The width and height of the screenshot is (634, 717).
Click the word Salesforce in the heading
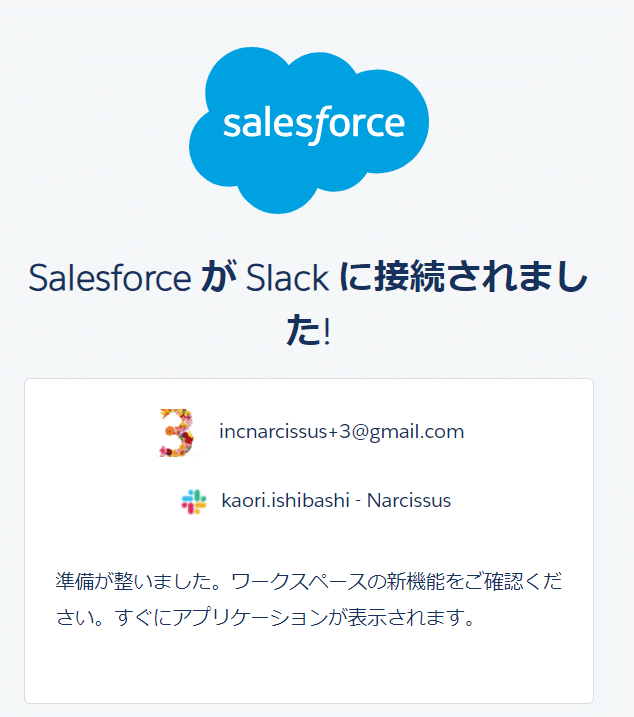coord(109,277)
